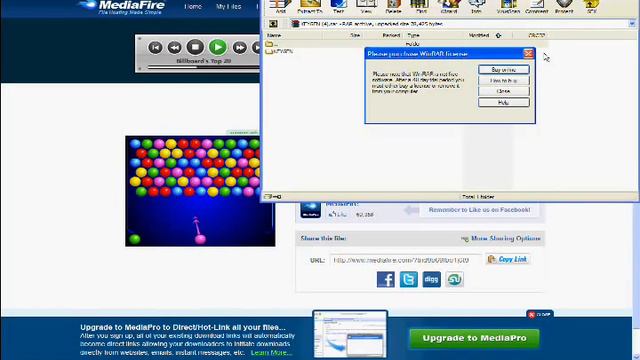
Task: Click the fast forward button in music player
Action: point(240,47)
